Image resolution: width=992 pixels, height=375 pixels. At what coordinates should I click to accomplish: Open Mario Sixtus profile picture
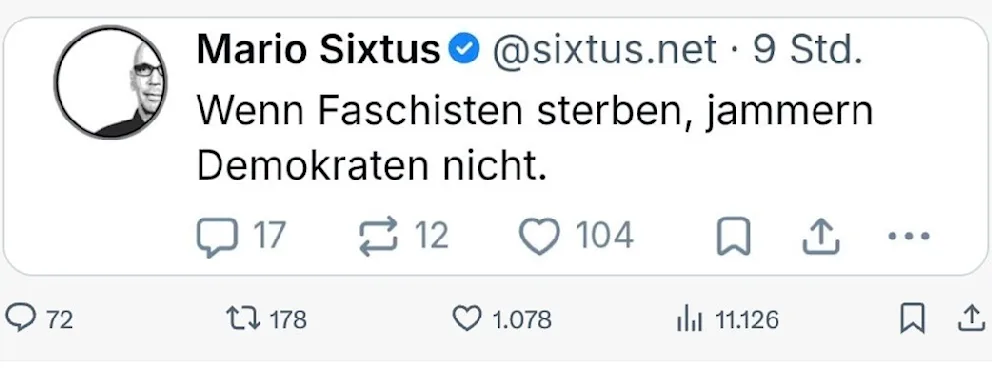coord(111,82)
